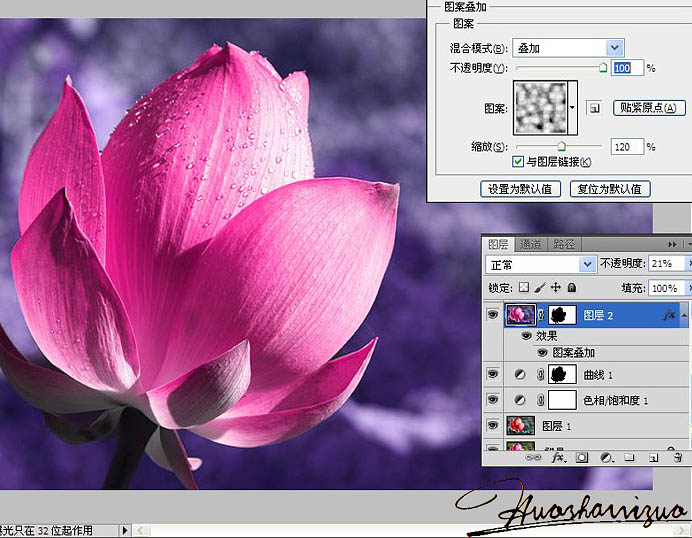692x538 pixels.
Task: Click the new adjustment layer icon
Action: click(x=606, y=457)
